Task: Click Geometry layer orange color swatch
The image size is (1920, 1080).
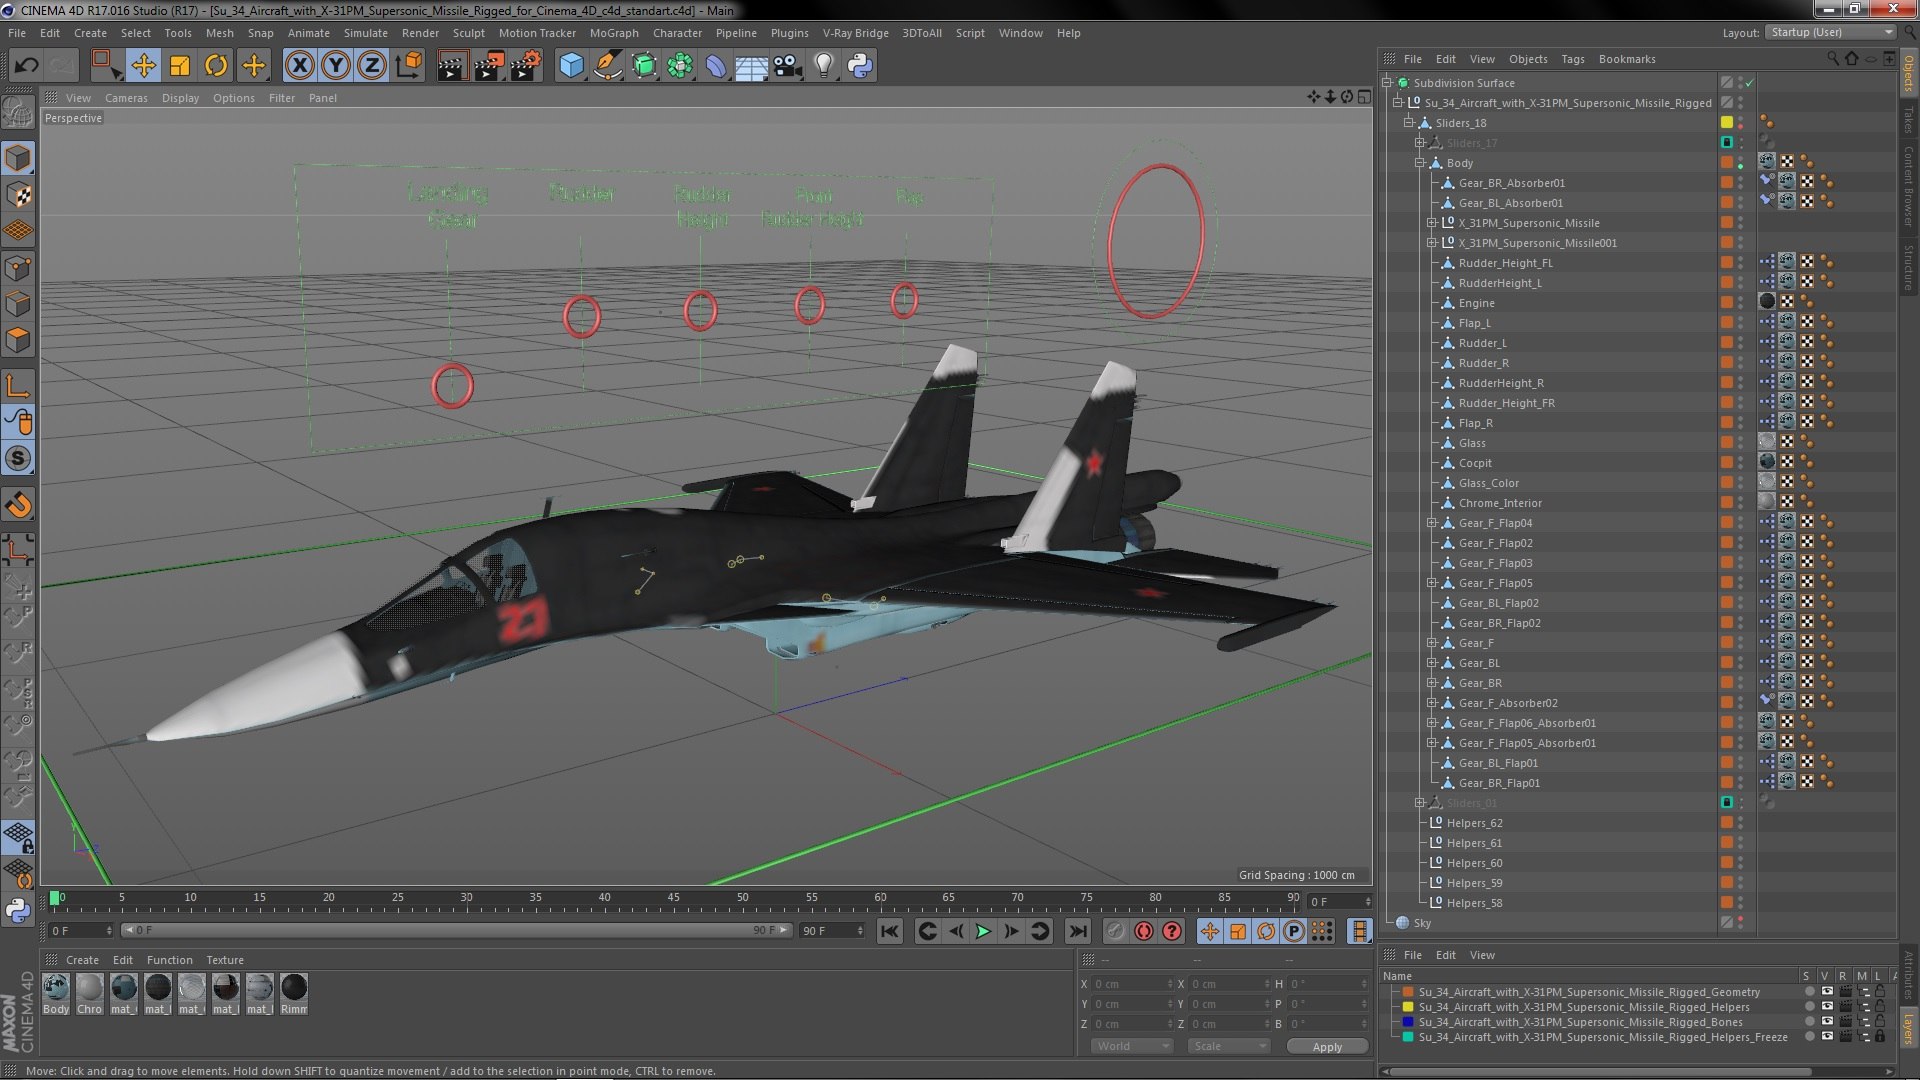Action: click(x=1408, y=992)
